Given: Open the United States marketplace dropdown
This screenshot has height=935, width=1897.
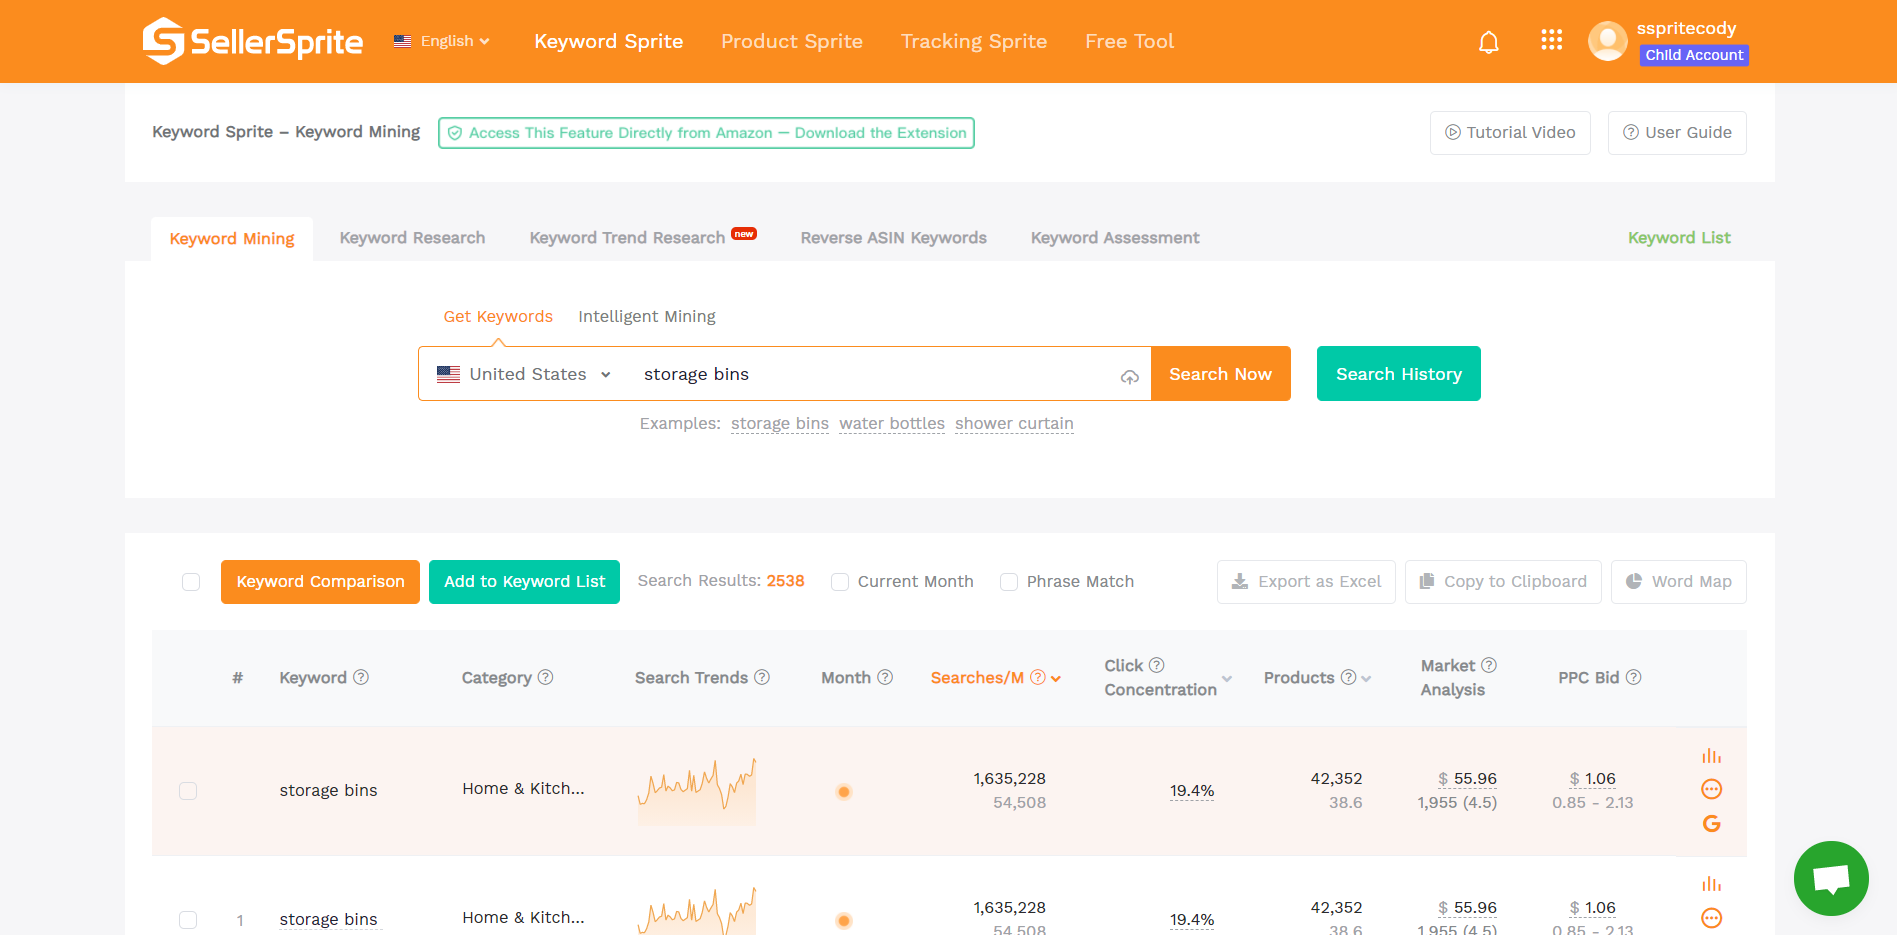Looking at the screenshot, I should [x=524, y=374].
